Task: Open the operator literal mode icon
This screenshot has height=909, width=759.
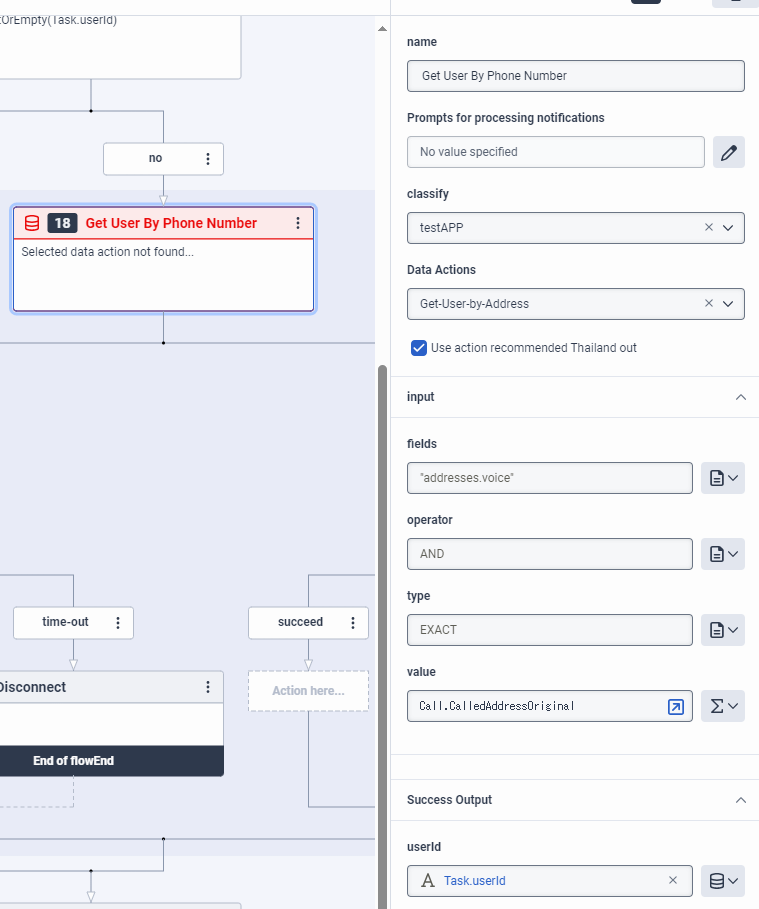Action: (723, 554)
